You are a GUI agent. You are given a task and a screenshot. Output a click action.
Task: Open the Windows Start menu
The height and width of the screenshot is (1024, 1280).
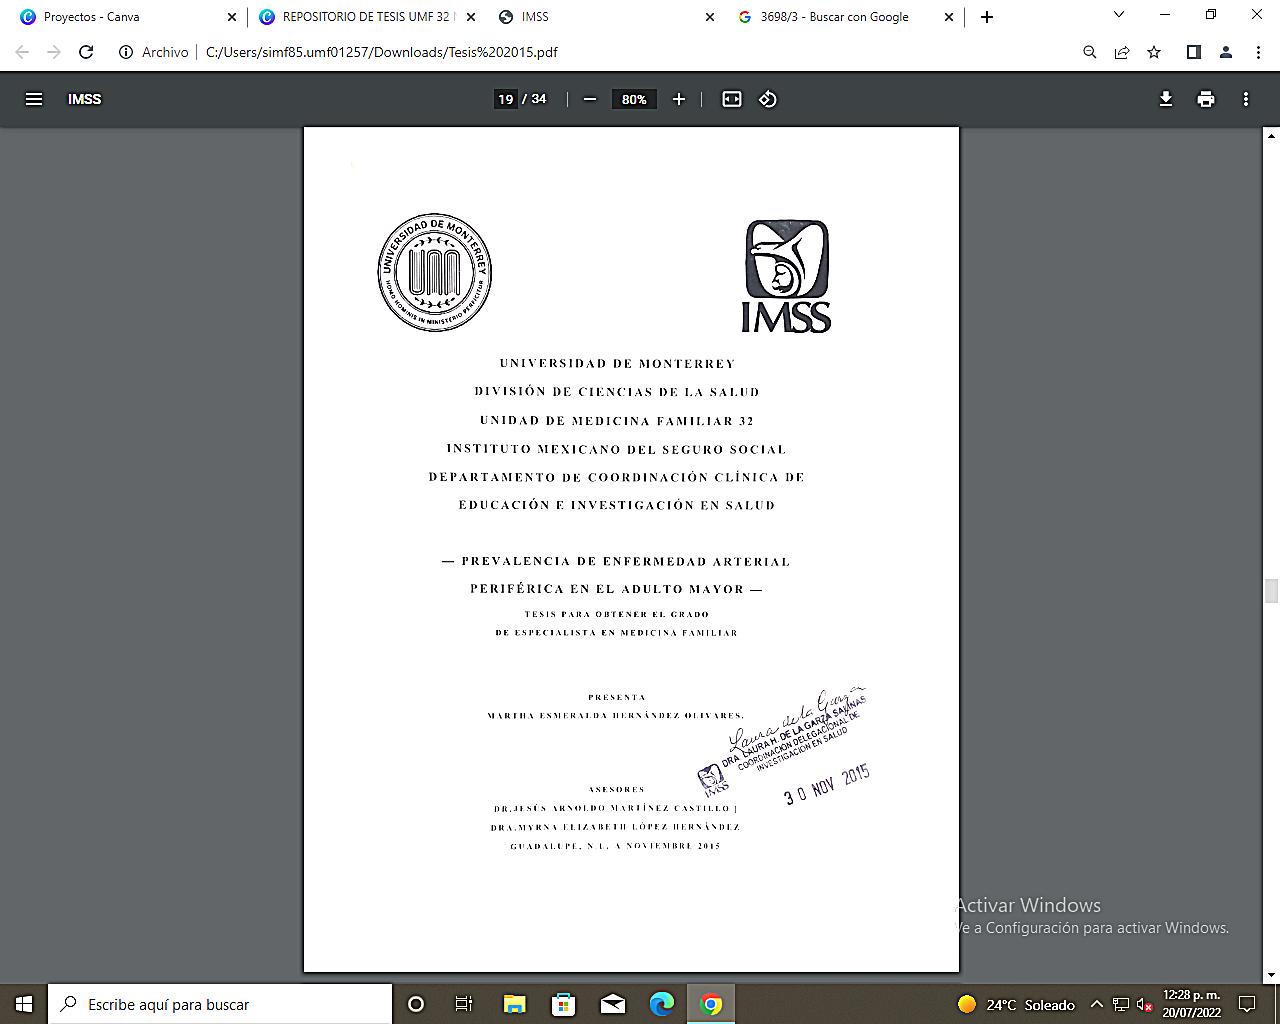(24, 1004)
